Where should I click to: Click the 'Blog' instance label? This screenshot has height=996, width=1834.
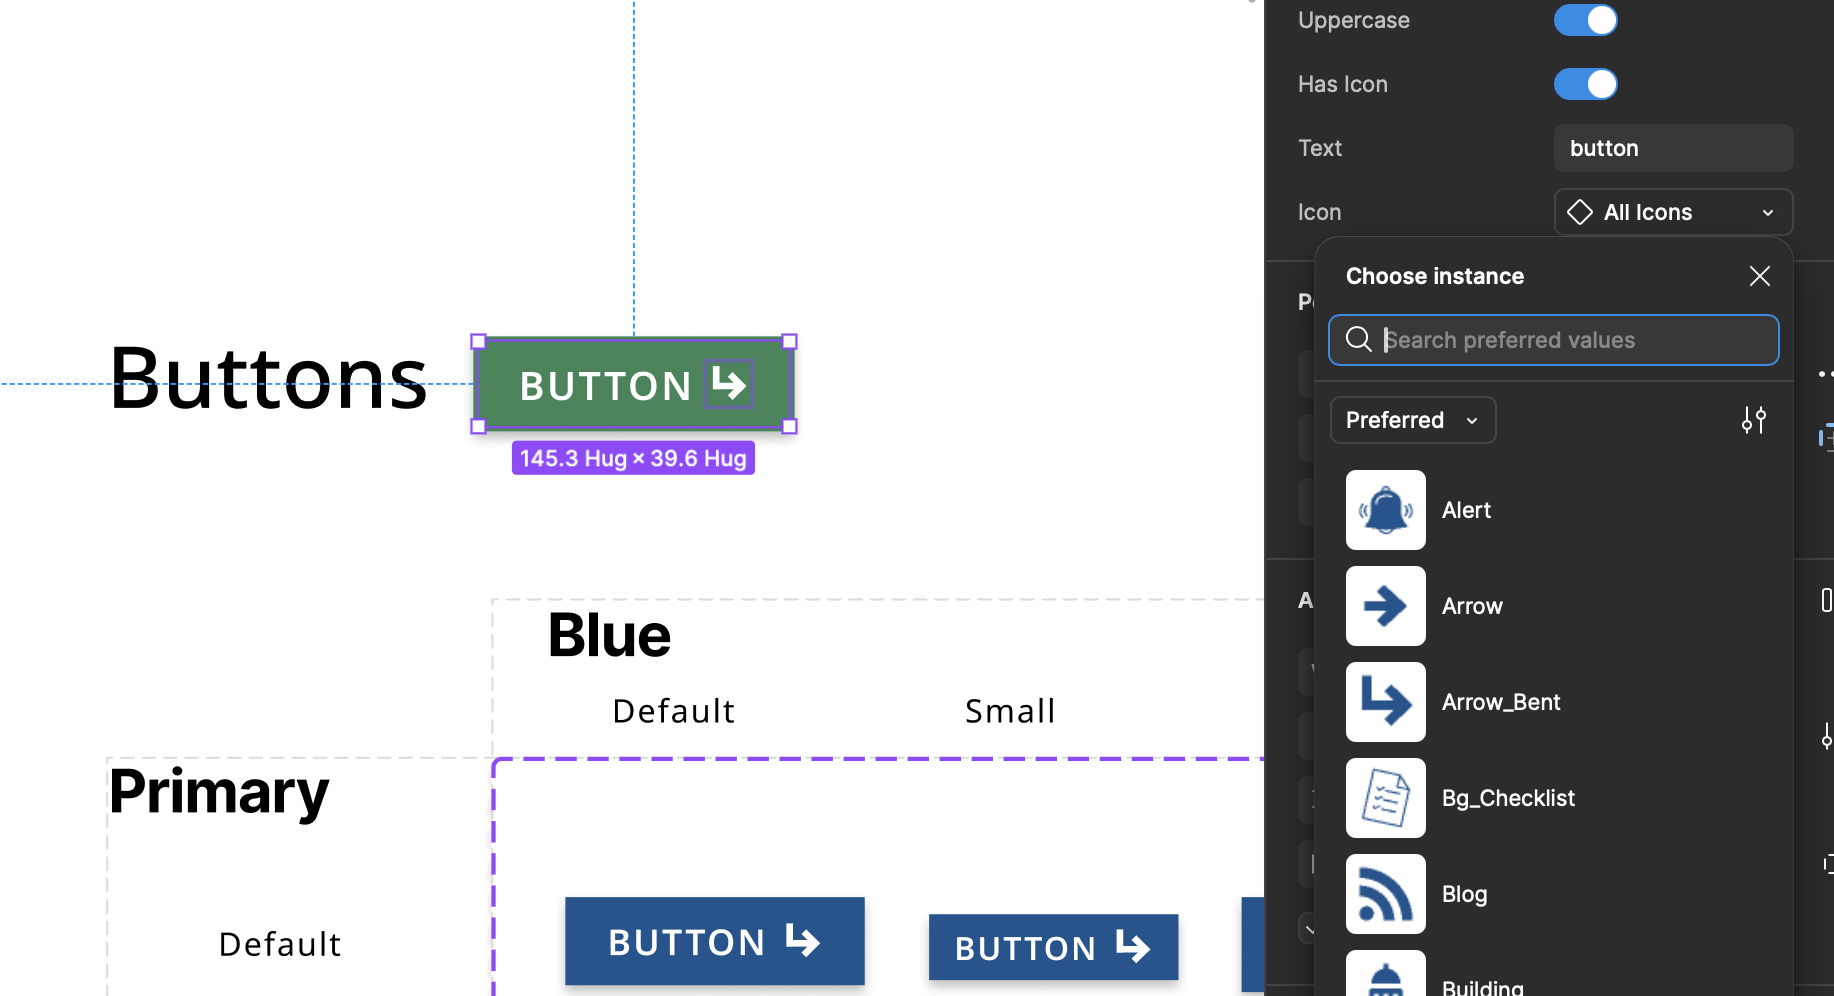[x=1464, y=894]
